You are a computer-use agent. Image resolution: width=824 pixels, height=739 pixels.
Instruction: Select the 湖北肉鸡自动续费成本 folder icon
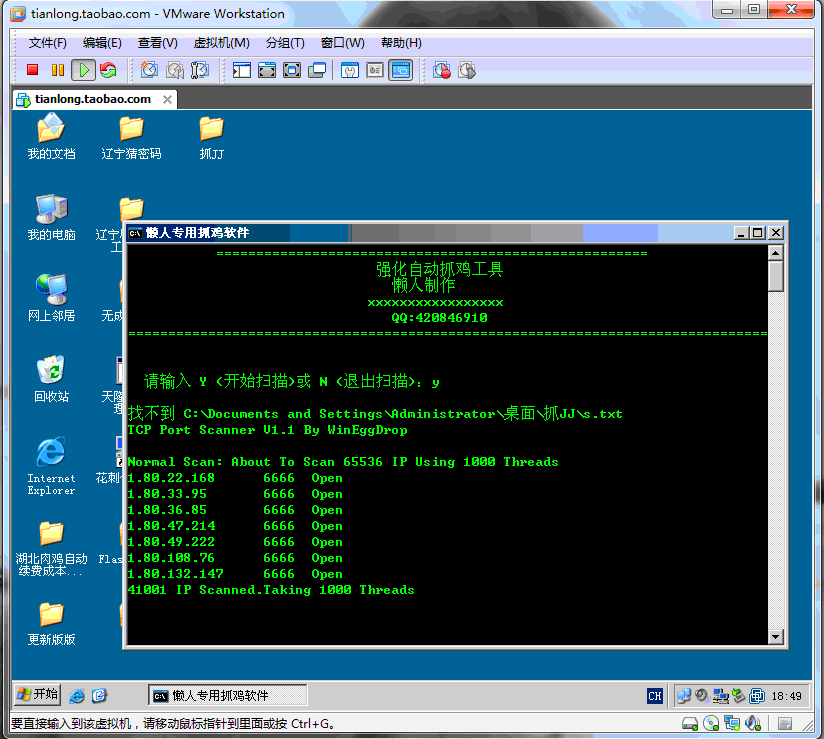(52, 549)
